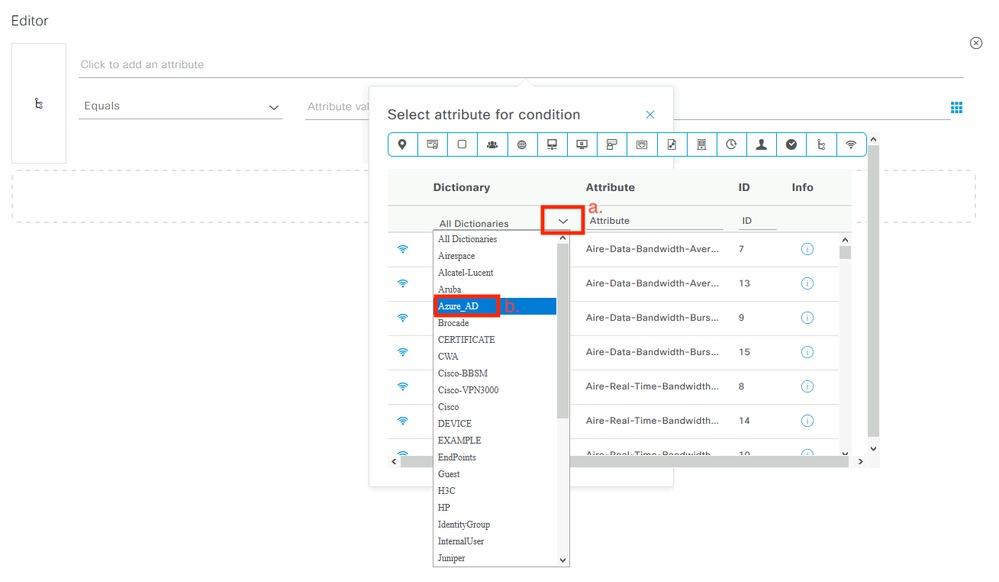Click the Attribute search input field

tap(650, 219)
